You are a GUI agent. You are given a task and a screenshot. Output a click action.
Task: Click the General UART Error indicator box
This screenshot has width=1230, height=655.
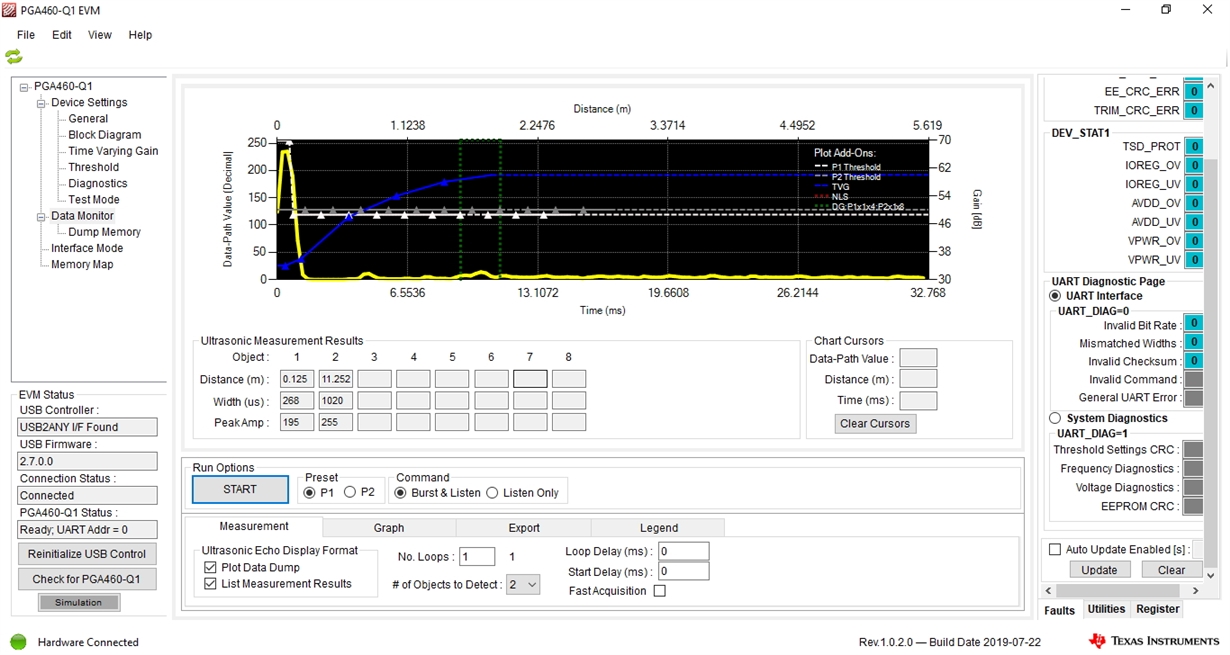pyautogui.click(x=1193, y=397)
